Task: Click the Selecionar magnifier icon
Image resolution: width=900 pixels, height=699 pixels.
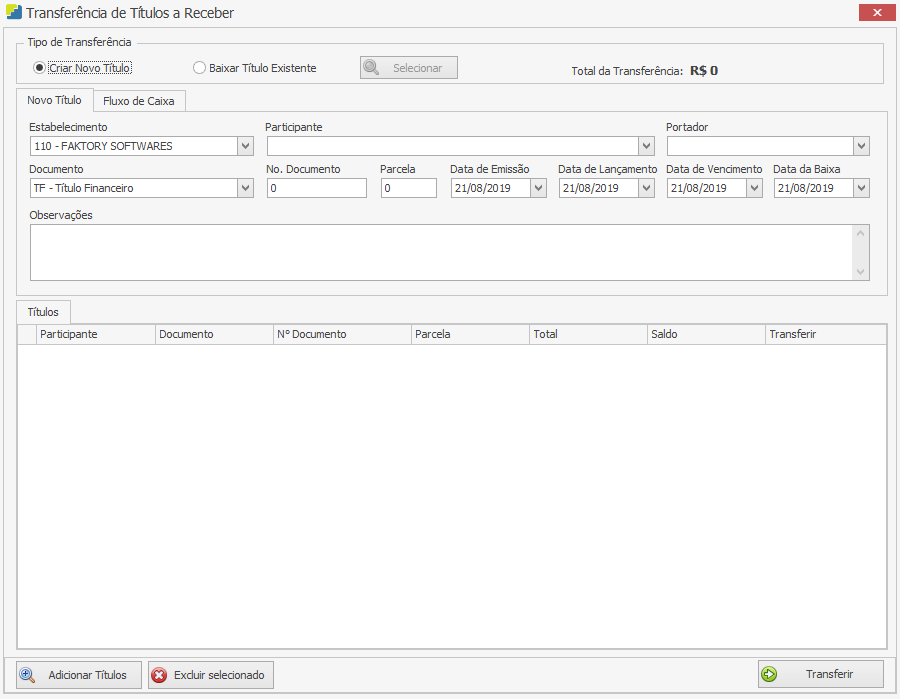Action: [371, 68]
